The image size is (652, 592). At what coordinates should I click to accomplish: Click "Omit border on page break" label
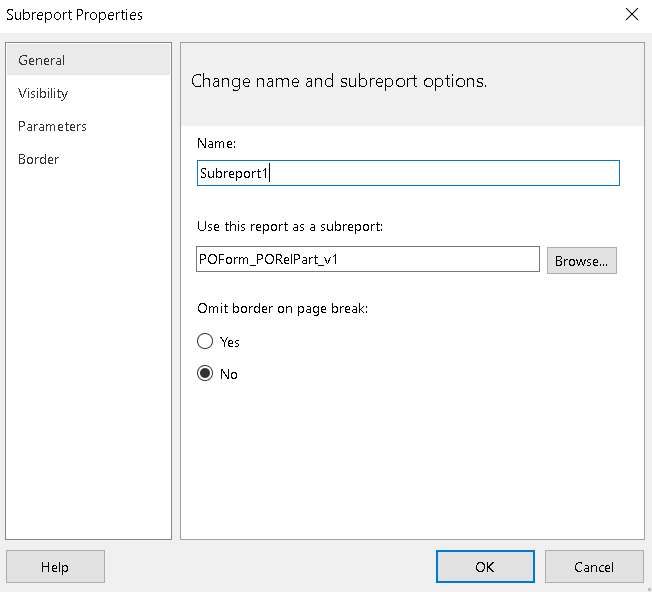tap(283, 308)
